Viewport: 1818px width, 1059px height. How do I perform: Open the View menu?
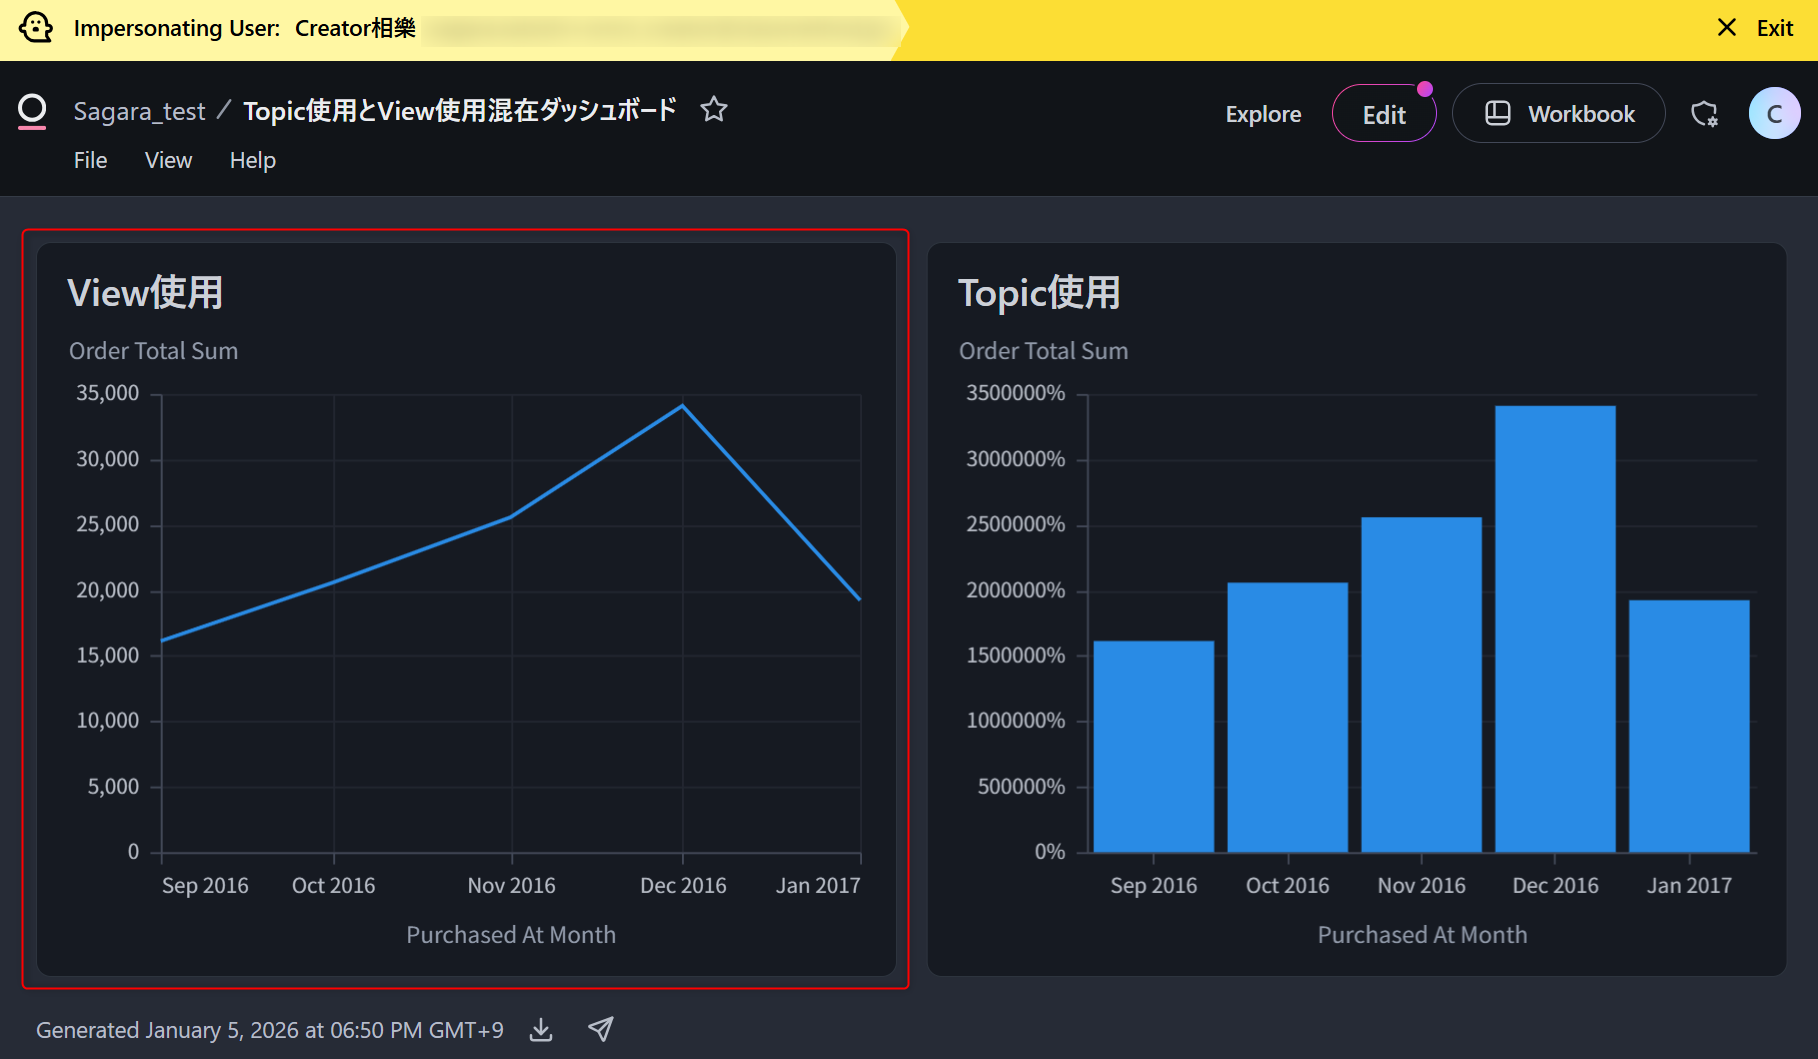[168, 160]
